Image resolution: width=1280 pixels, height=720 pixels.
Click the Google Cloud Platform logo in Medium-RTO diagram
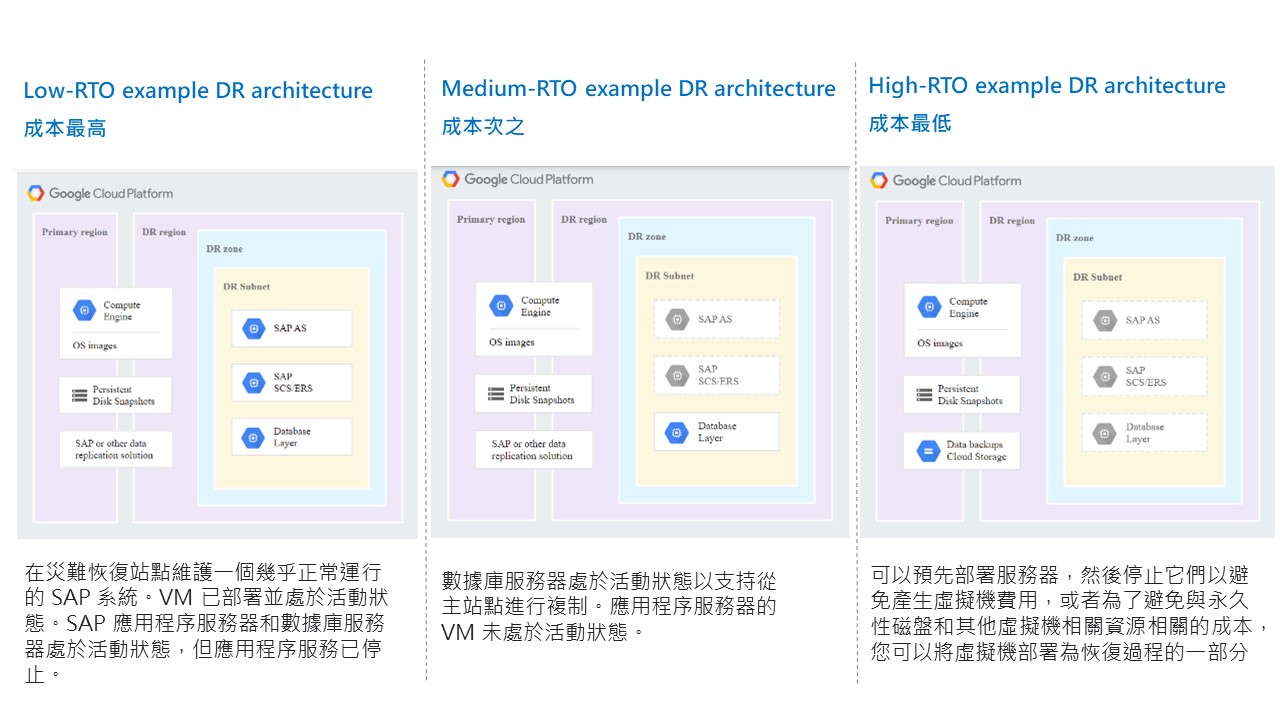517,180
